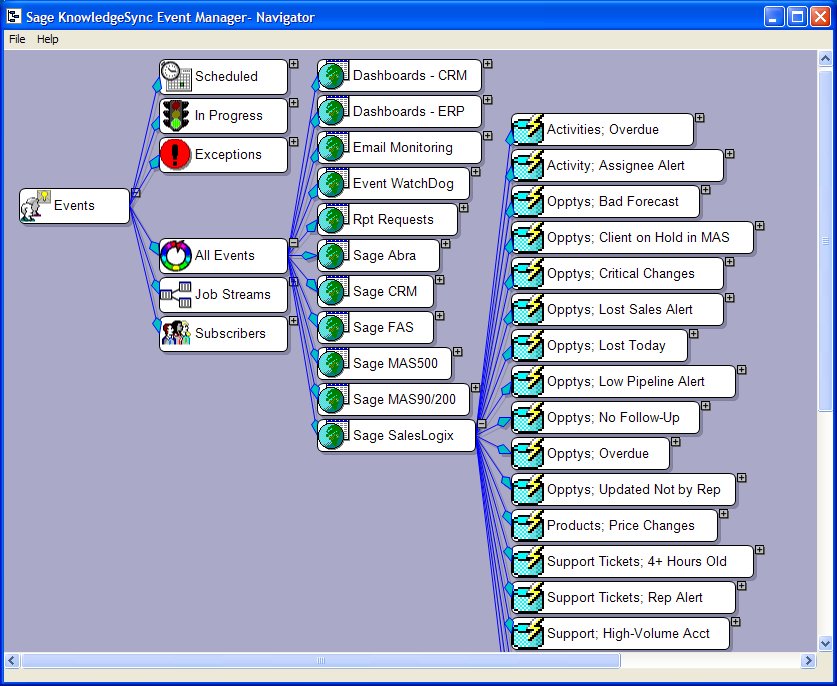Click the Scheduled clock calendar icon
This screenshot has height=686, width=837.
176,77
